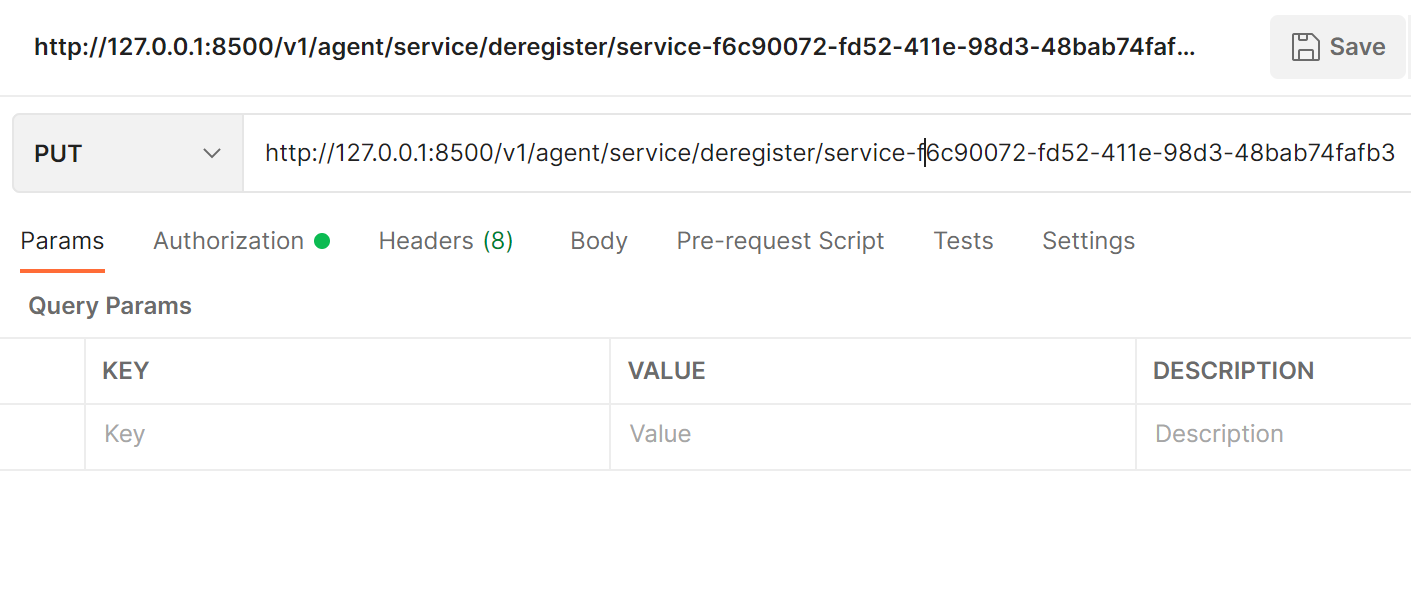Click the empty checkbox cell before Key
Viewport: 1411px width, 597px height.
(x=42, y=434)
